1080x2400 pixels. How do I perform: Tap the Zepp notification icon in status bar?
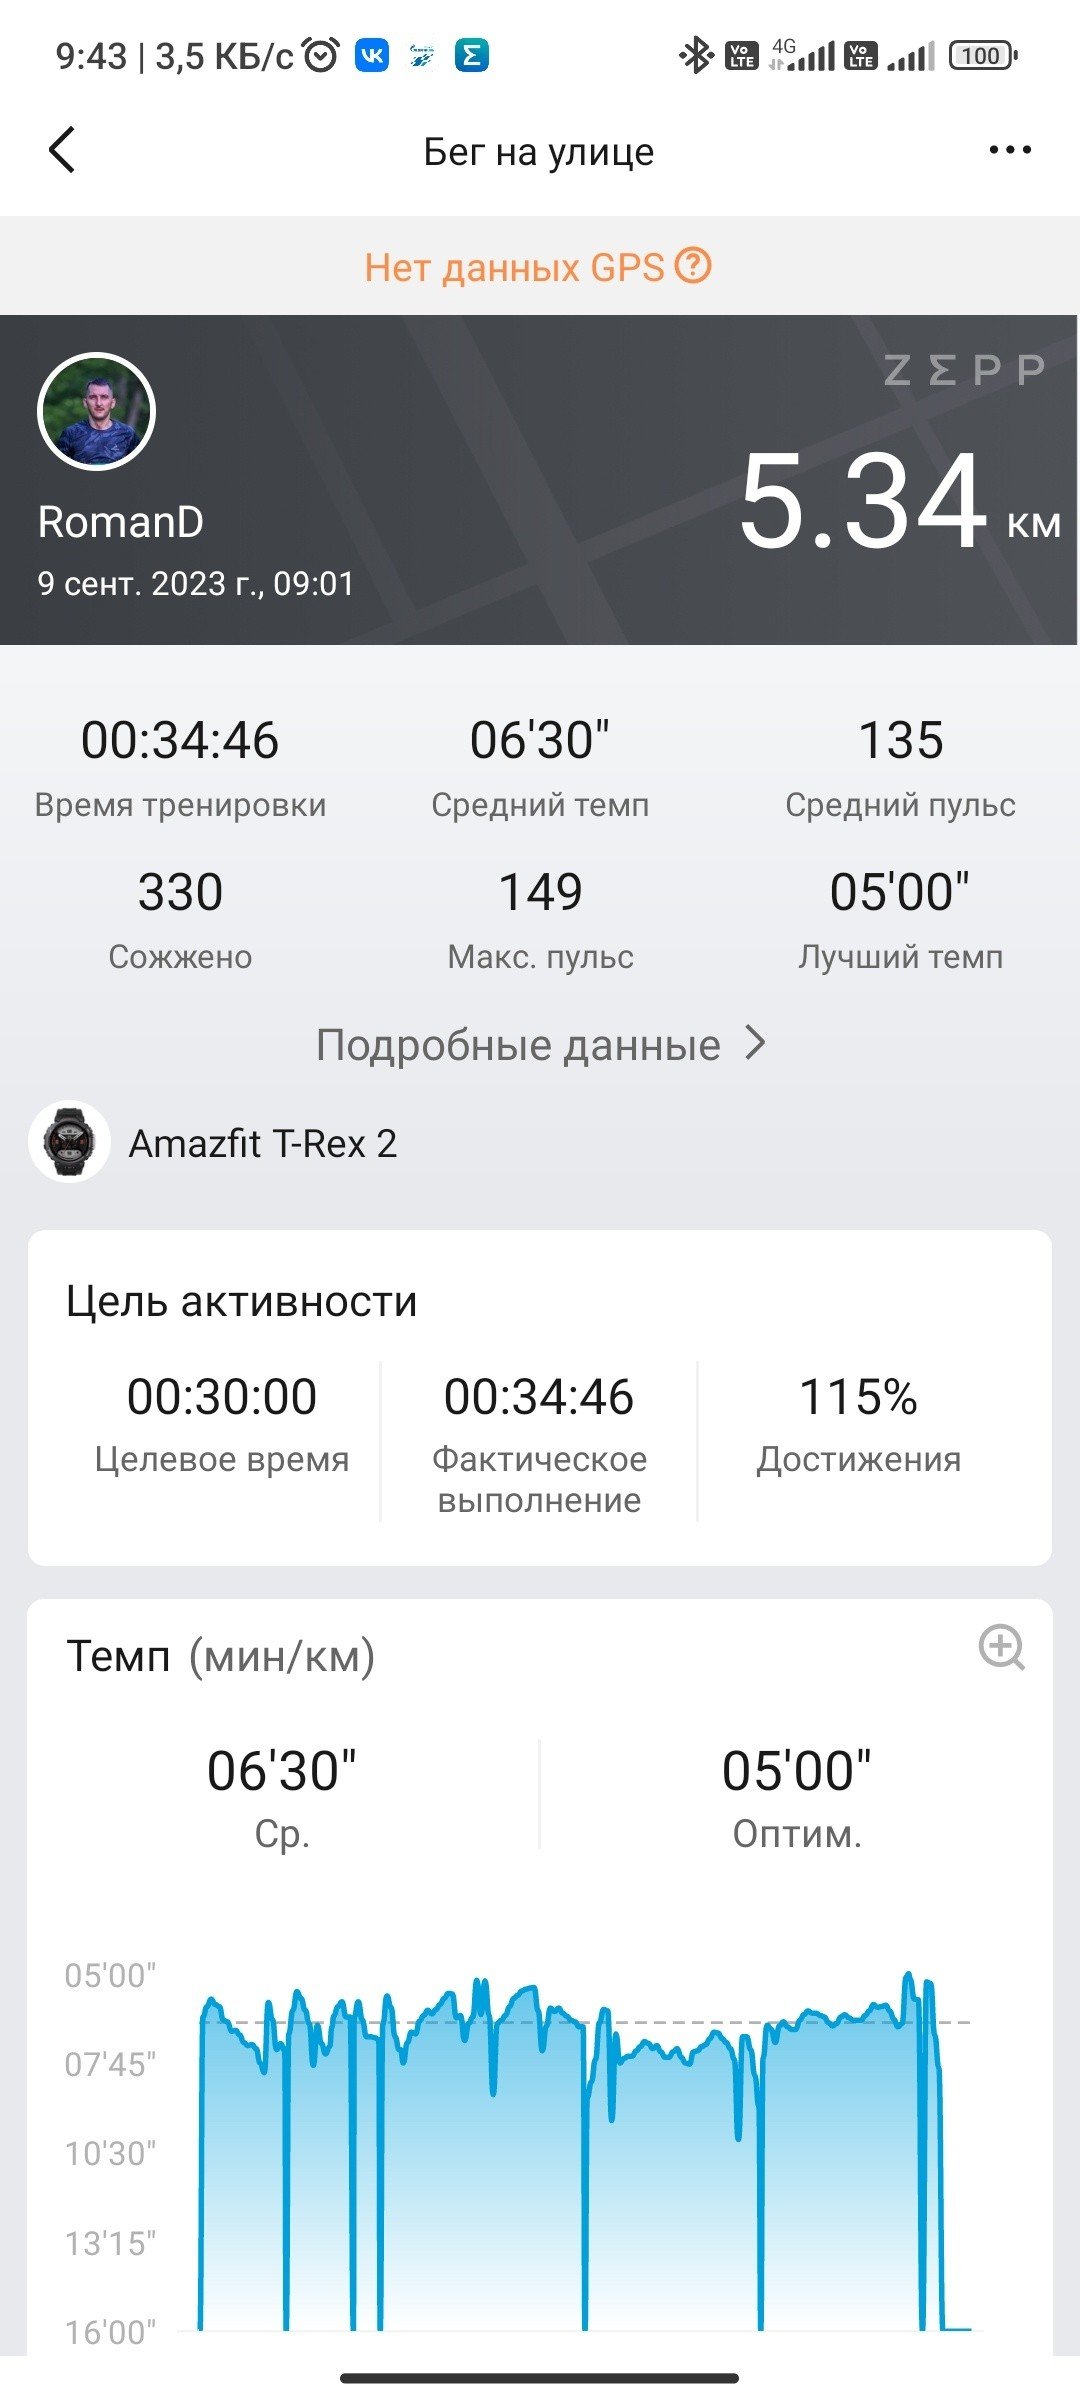471,55
